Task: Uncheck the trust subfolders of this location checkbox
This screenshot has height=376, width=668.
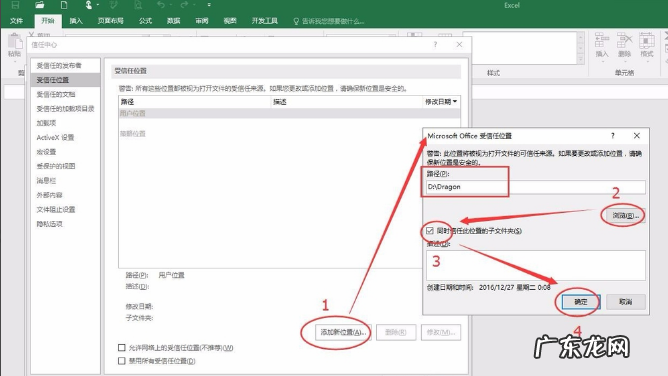Action: (x=430, y=231)
